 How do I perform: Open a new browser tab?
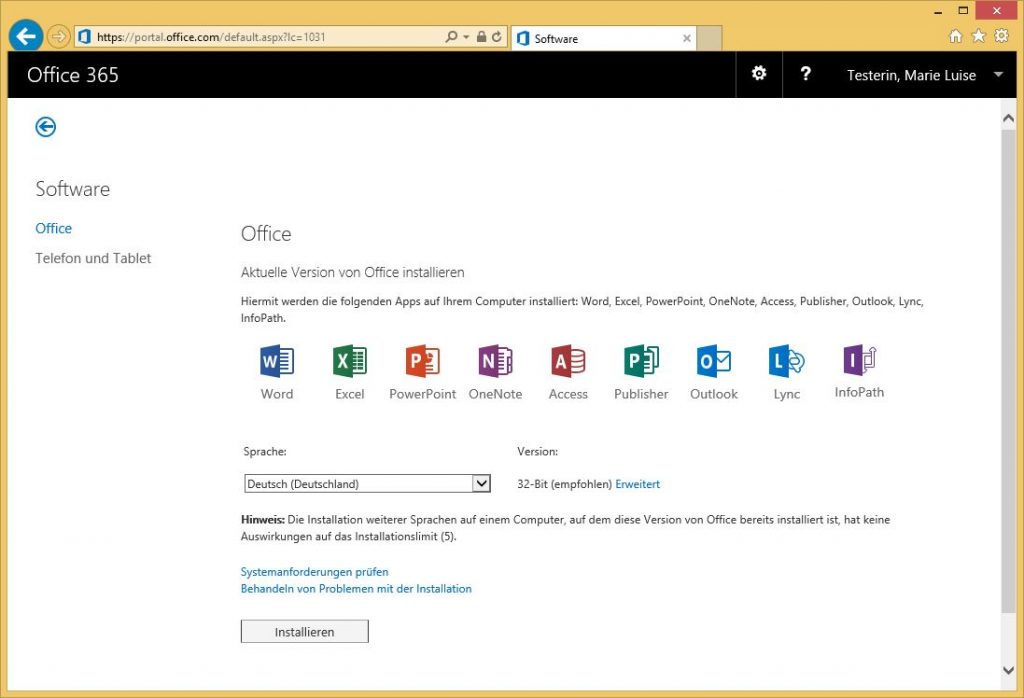point(709,39)
